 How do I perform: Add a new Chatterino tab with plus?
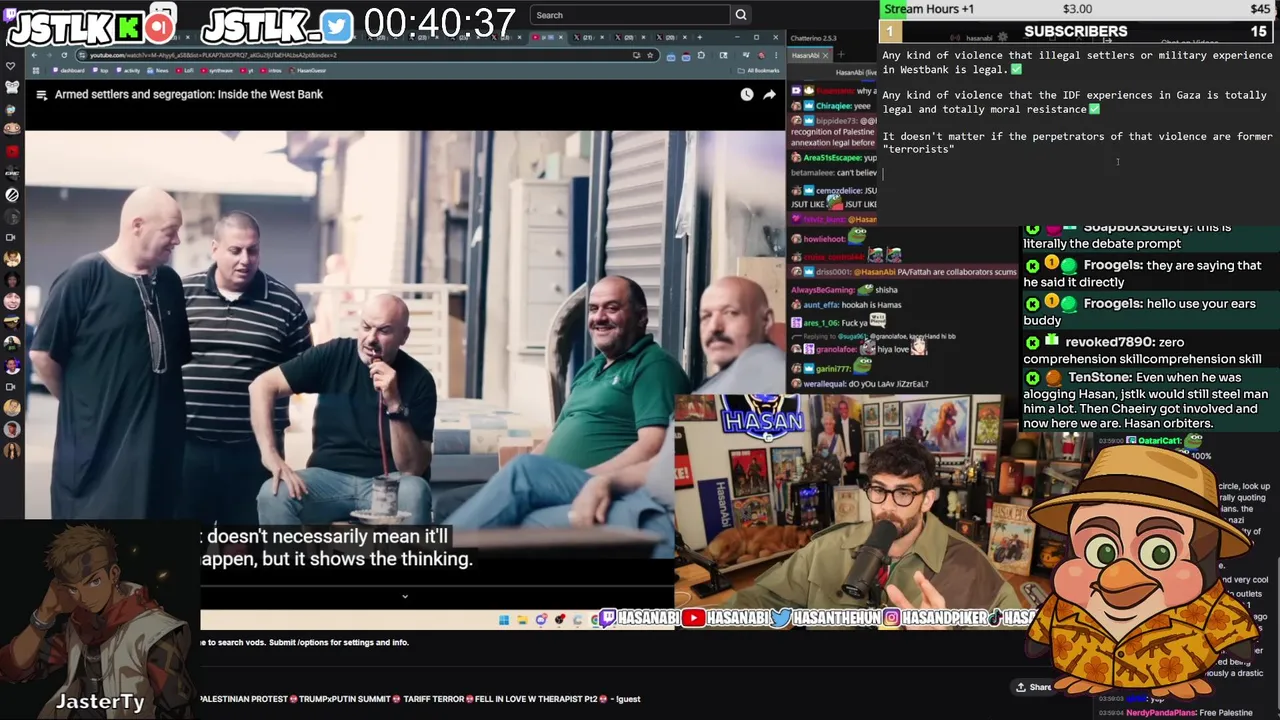(x=840, y=55)
